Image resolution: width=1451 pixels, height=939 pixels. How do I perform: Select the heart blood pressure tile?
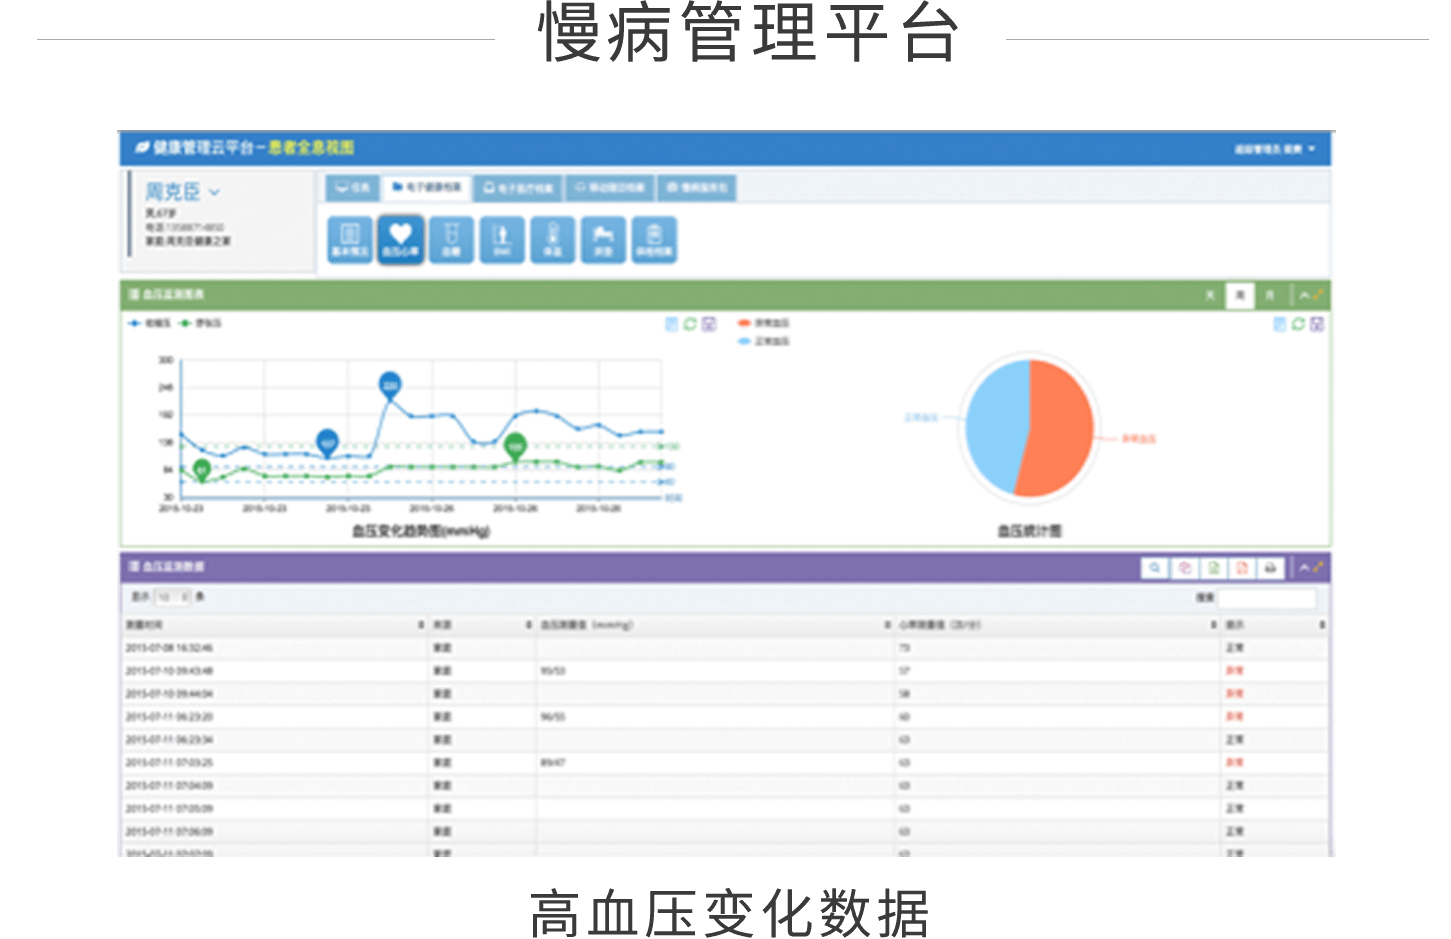coord(400,240)
